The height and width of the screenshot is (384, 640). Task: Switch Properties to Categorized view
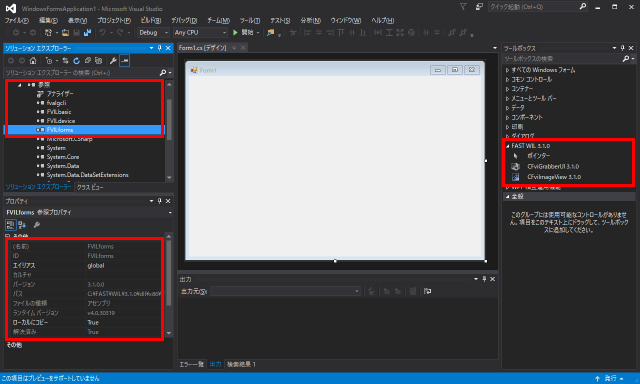coord(11,225)
